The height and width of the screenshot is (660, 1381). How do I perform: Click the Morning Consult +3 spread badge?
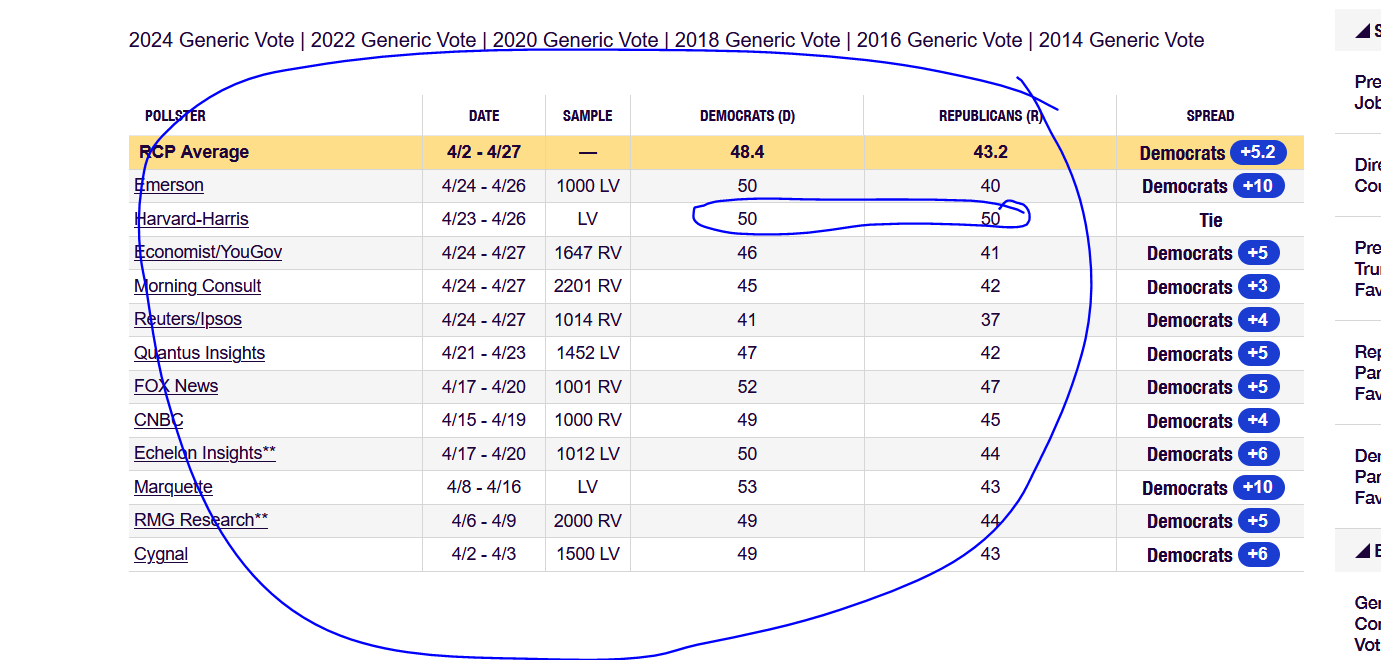pyautogui.click(x=1258, y=287)
